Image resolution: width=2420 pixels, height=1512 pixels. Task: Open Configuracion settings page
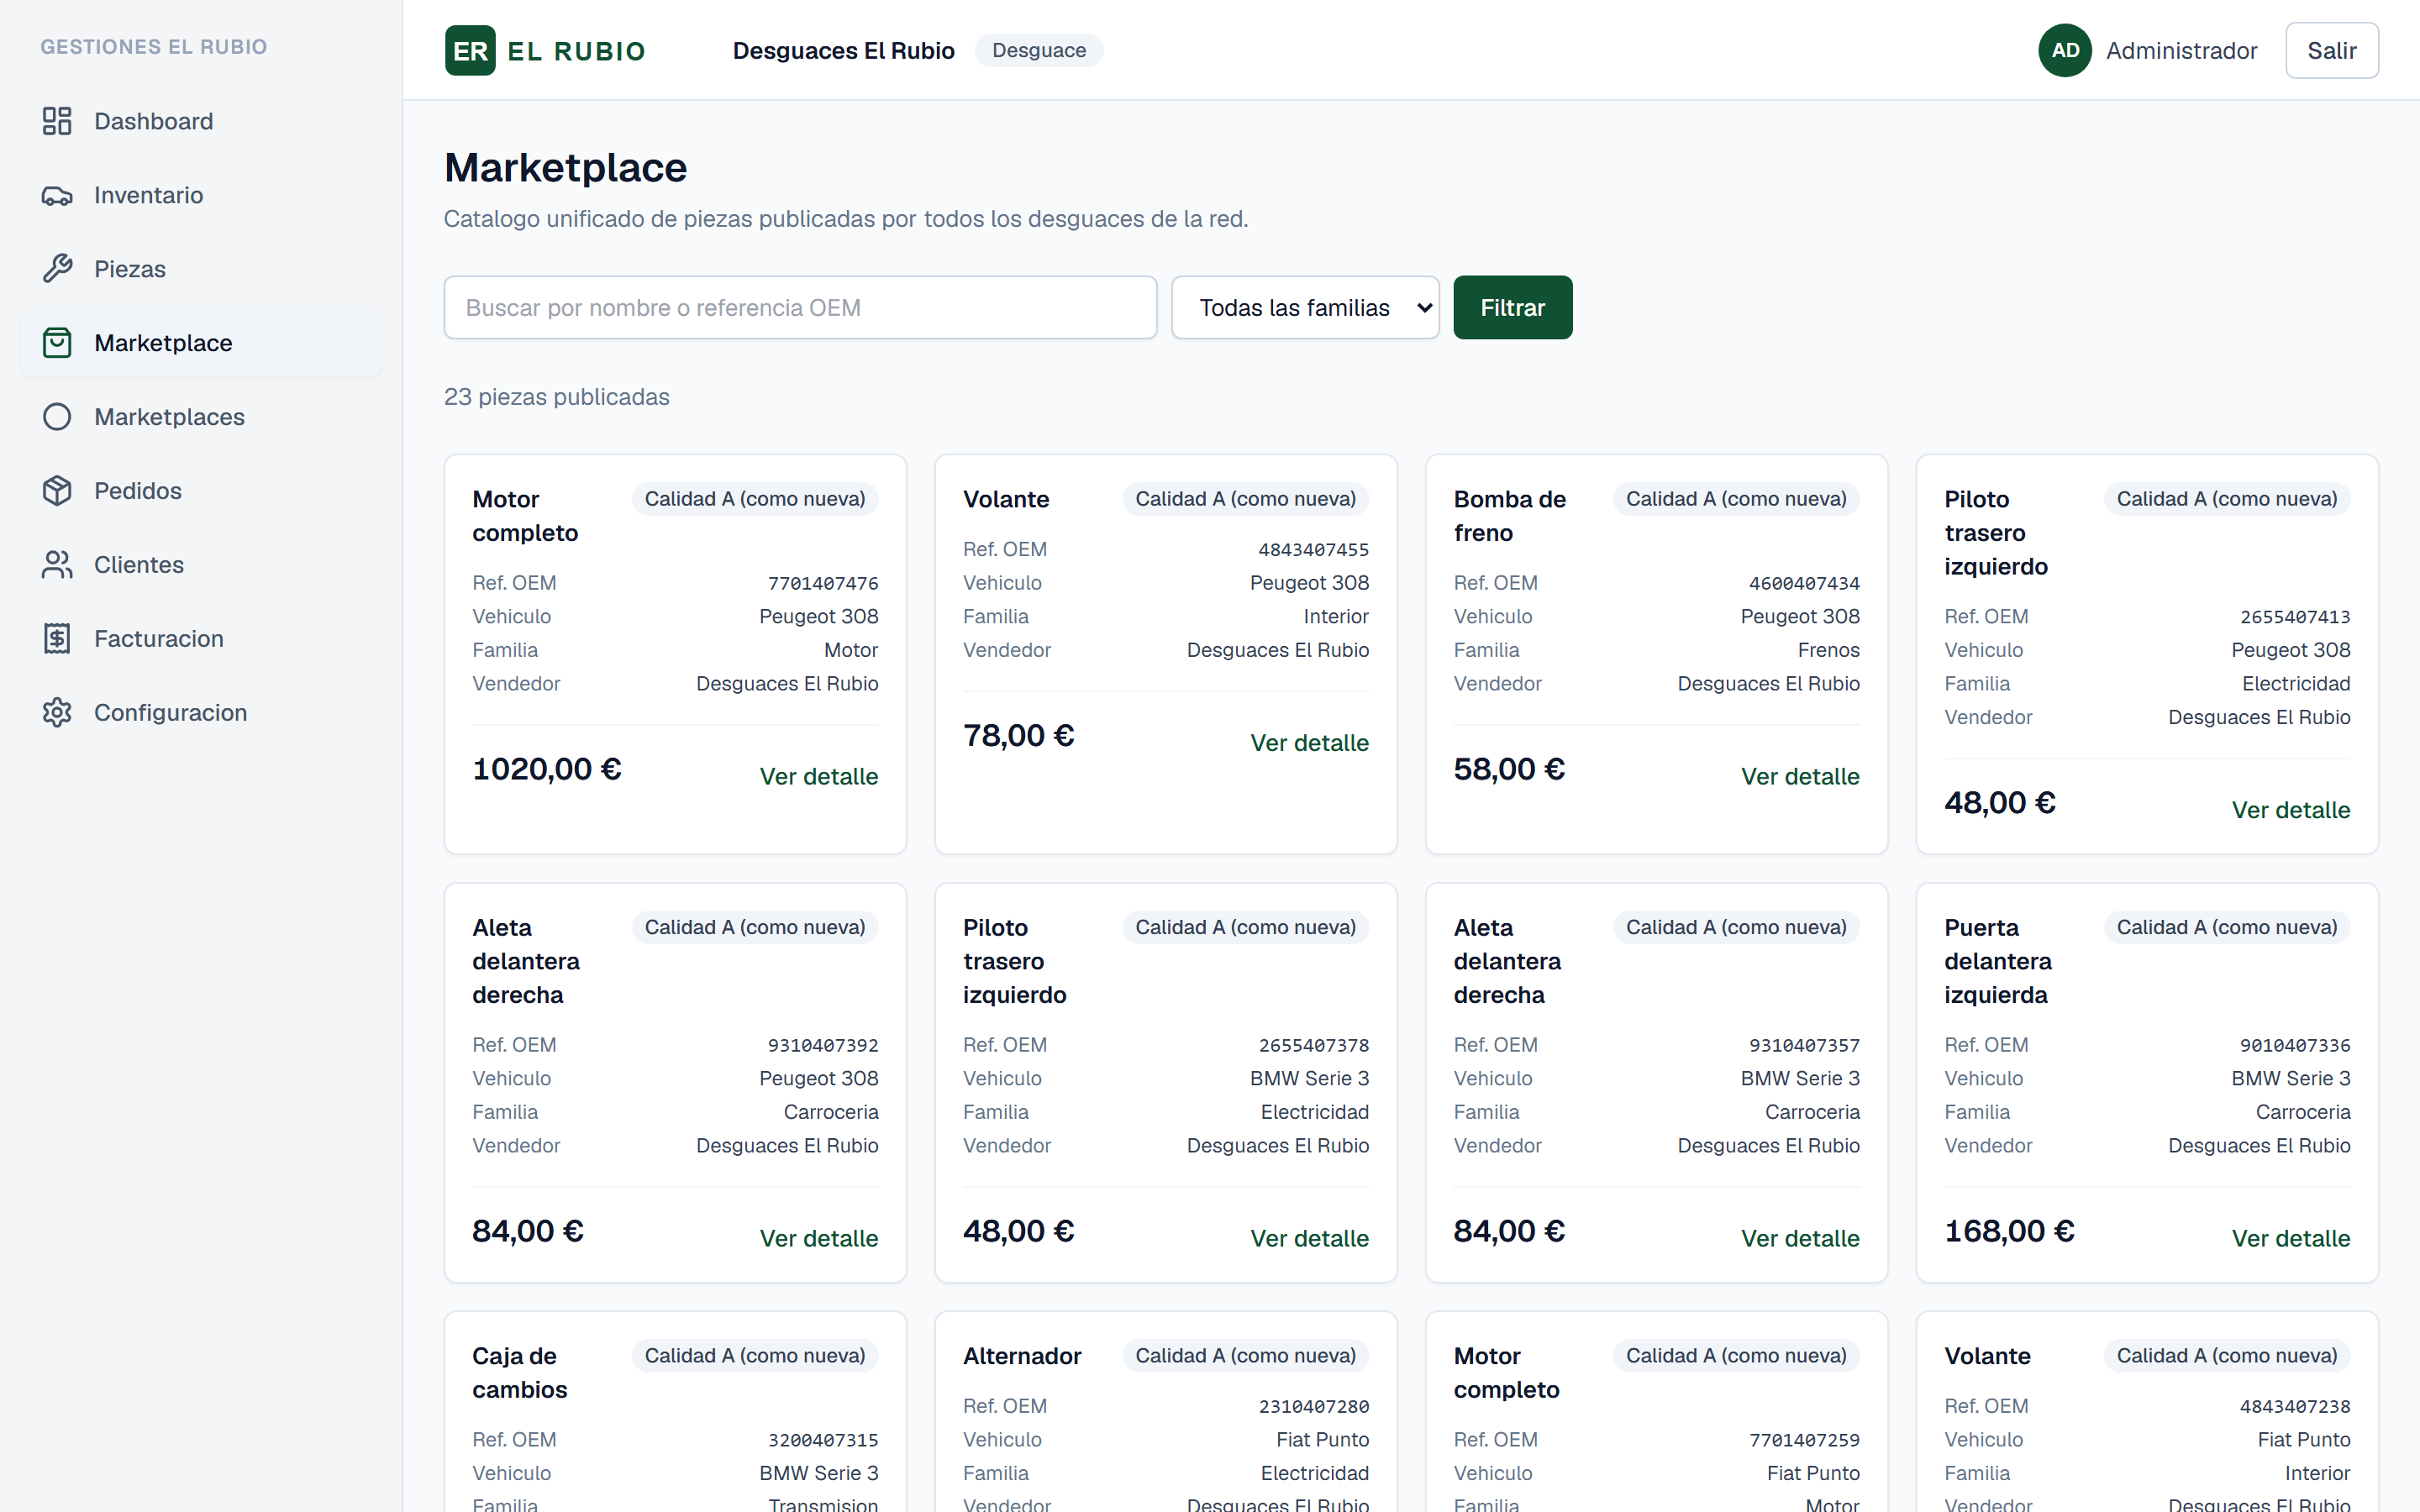pyautogui.click(x=201, y=713)
